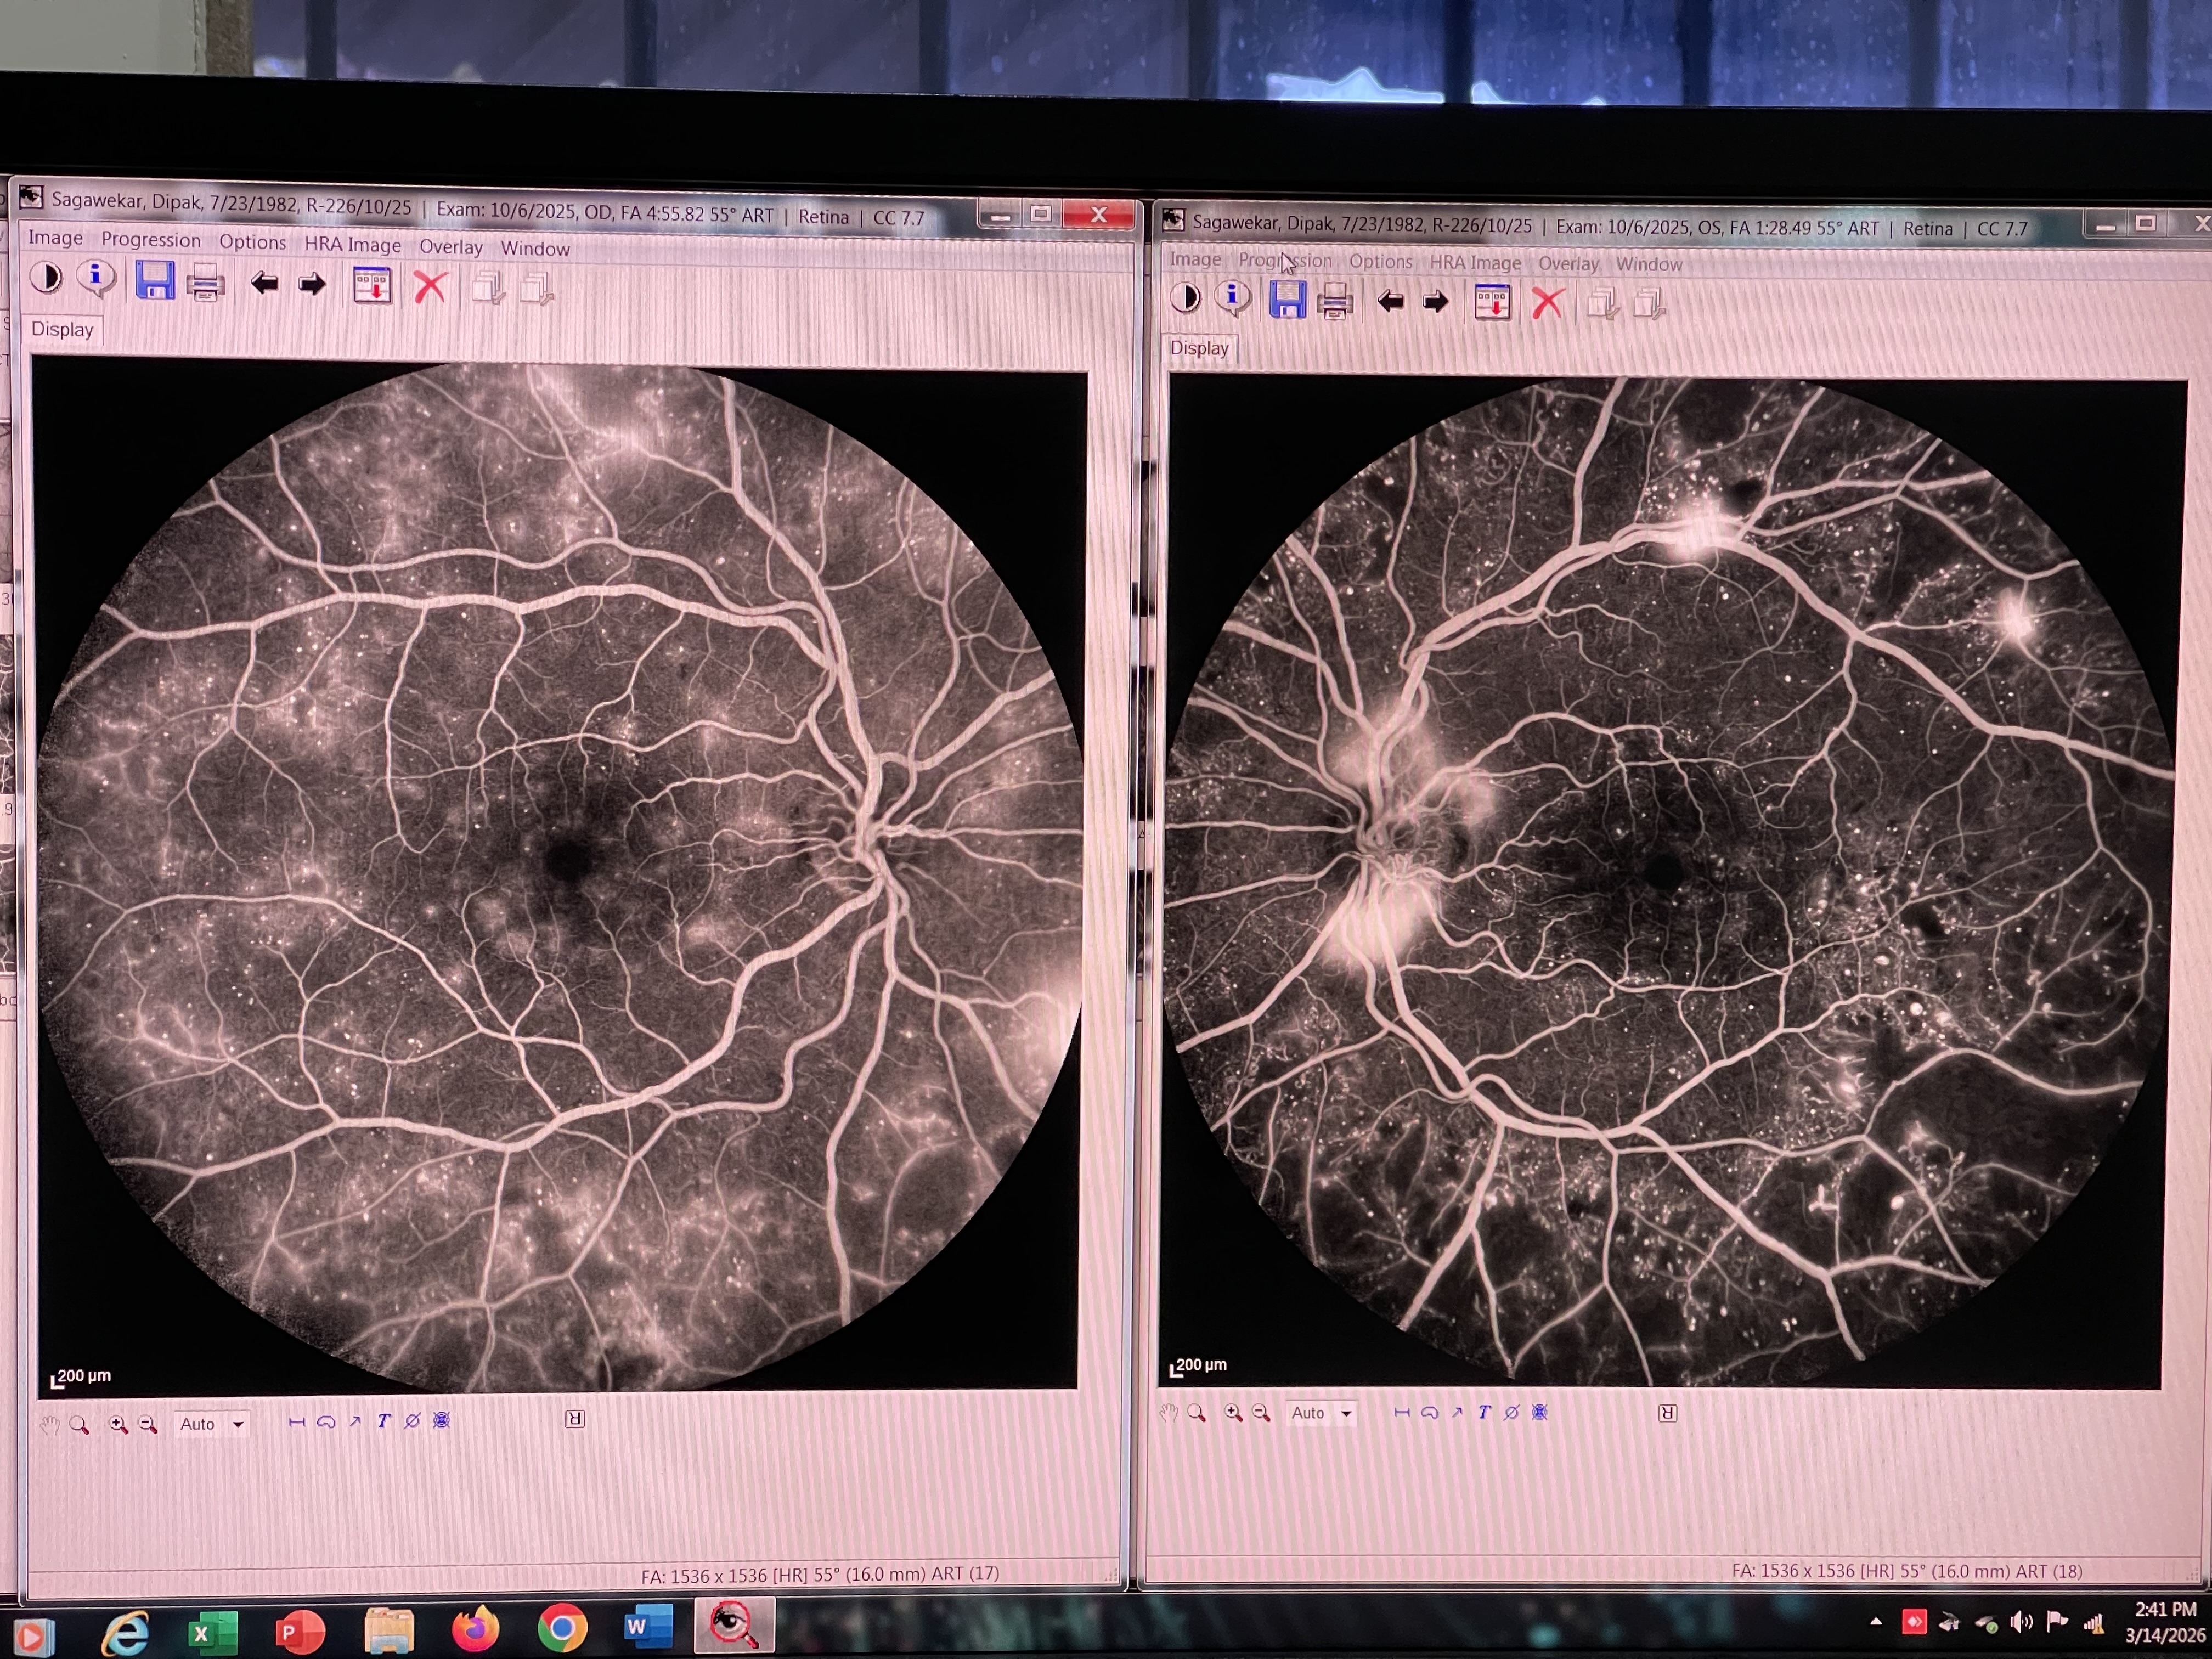Print the OD image
The width and height of the screenshot is (2212, 1659).
pyautogui.click(x=205, y=283)
